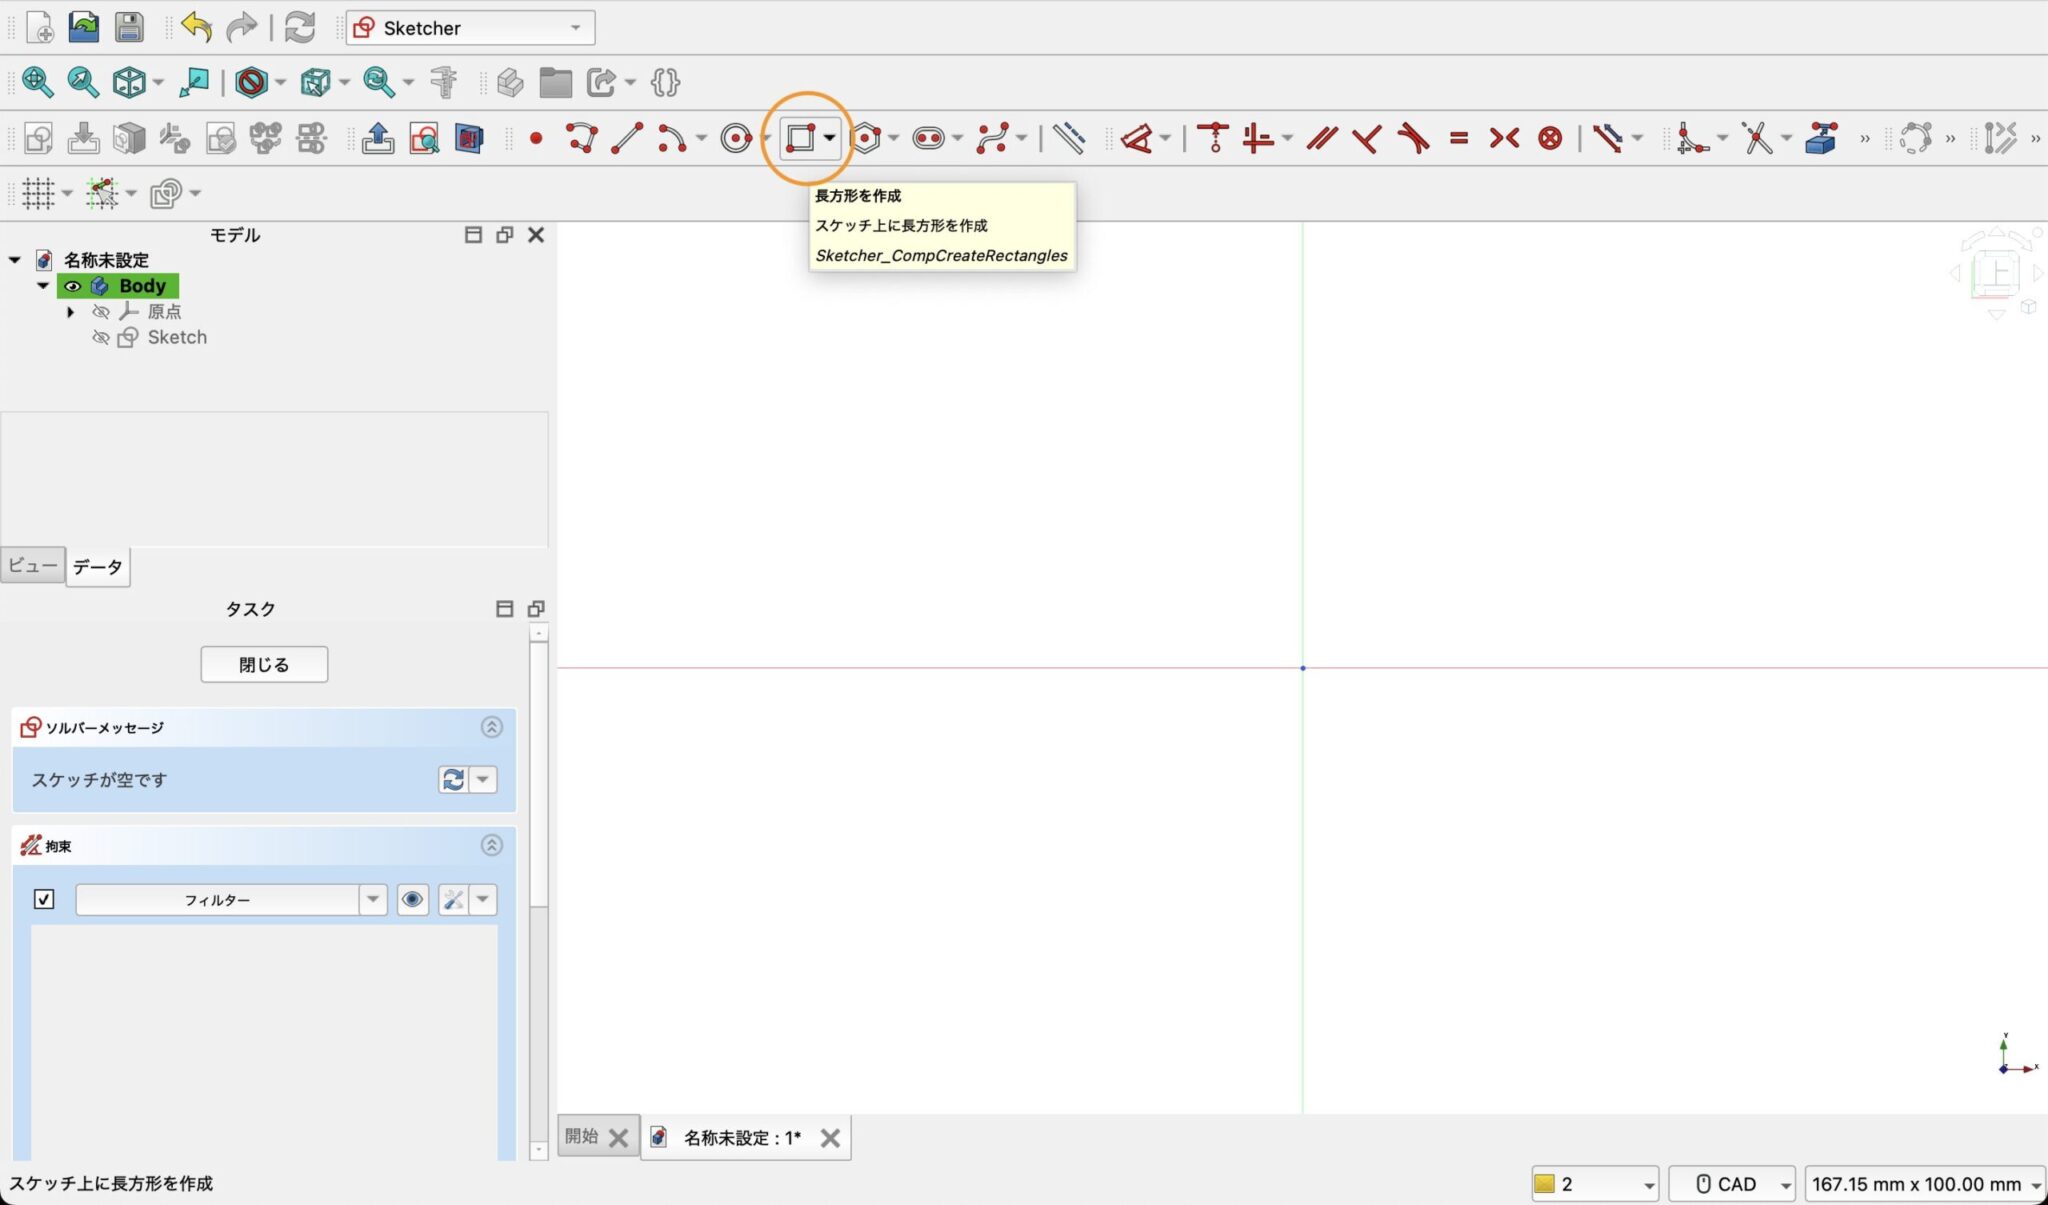Switch to the データ tab

click(97, 567)
